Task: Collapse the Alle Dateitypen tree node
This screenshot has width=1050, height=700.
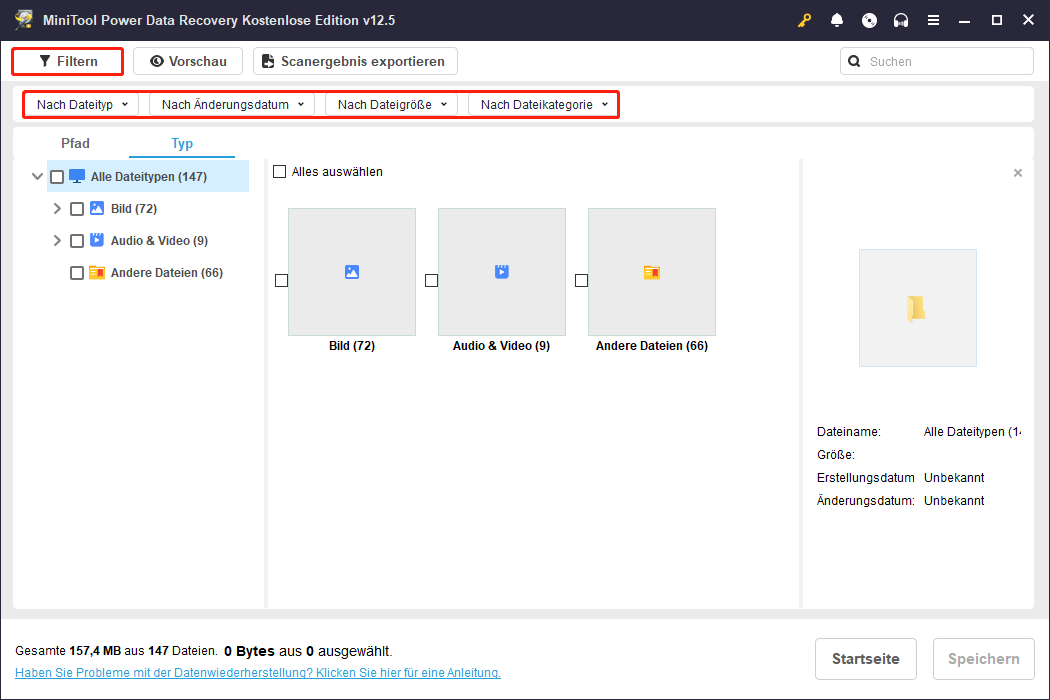Action: click(x=37, y=177)
